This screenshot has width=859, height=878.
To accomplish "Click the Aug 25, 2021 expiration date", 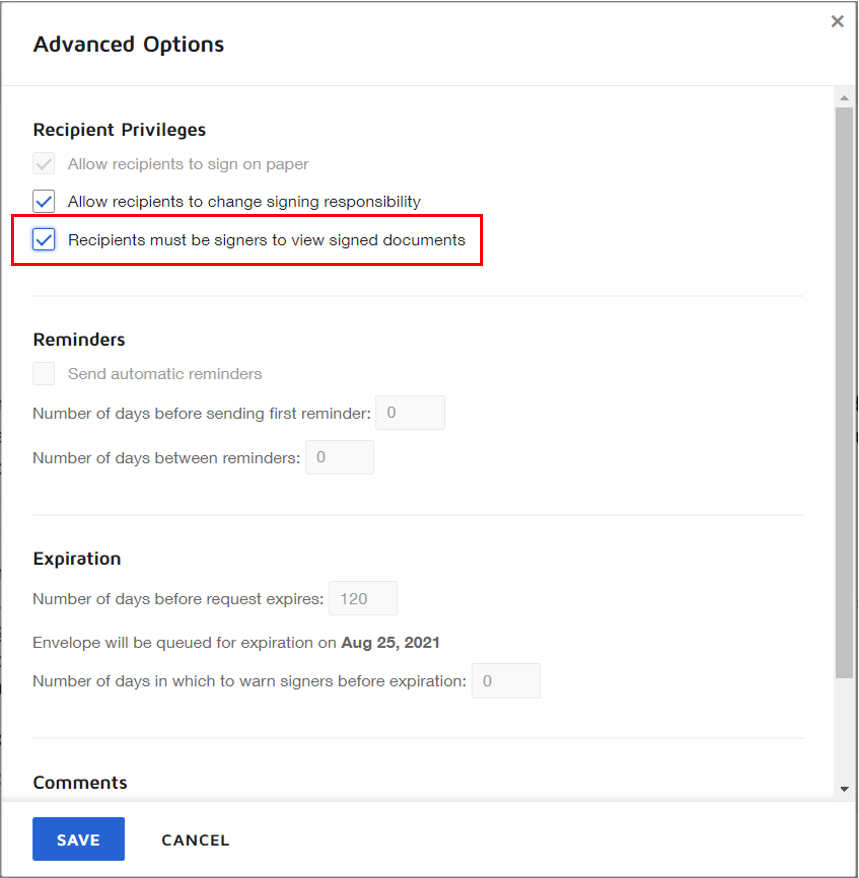I will [390, 643].
